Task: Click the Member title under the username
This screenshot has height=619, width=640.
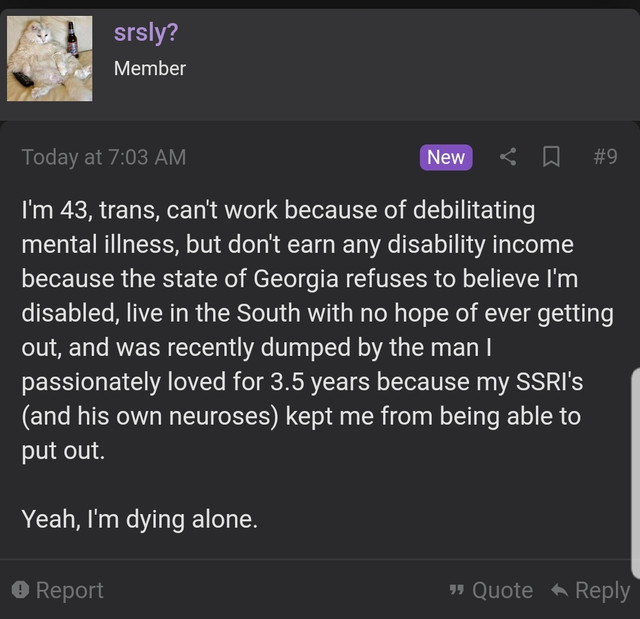Action: click(x=149, y=68)
